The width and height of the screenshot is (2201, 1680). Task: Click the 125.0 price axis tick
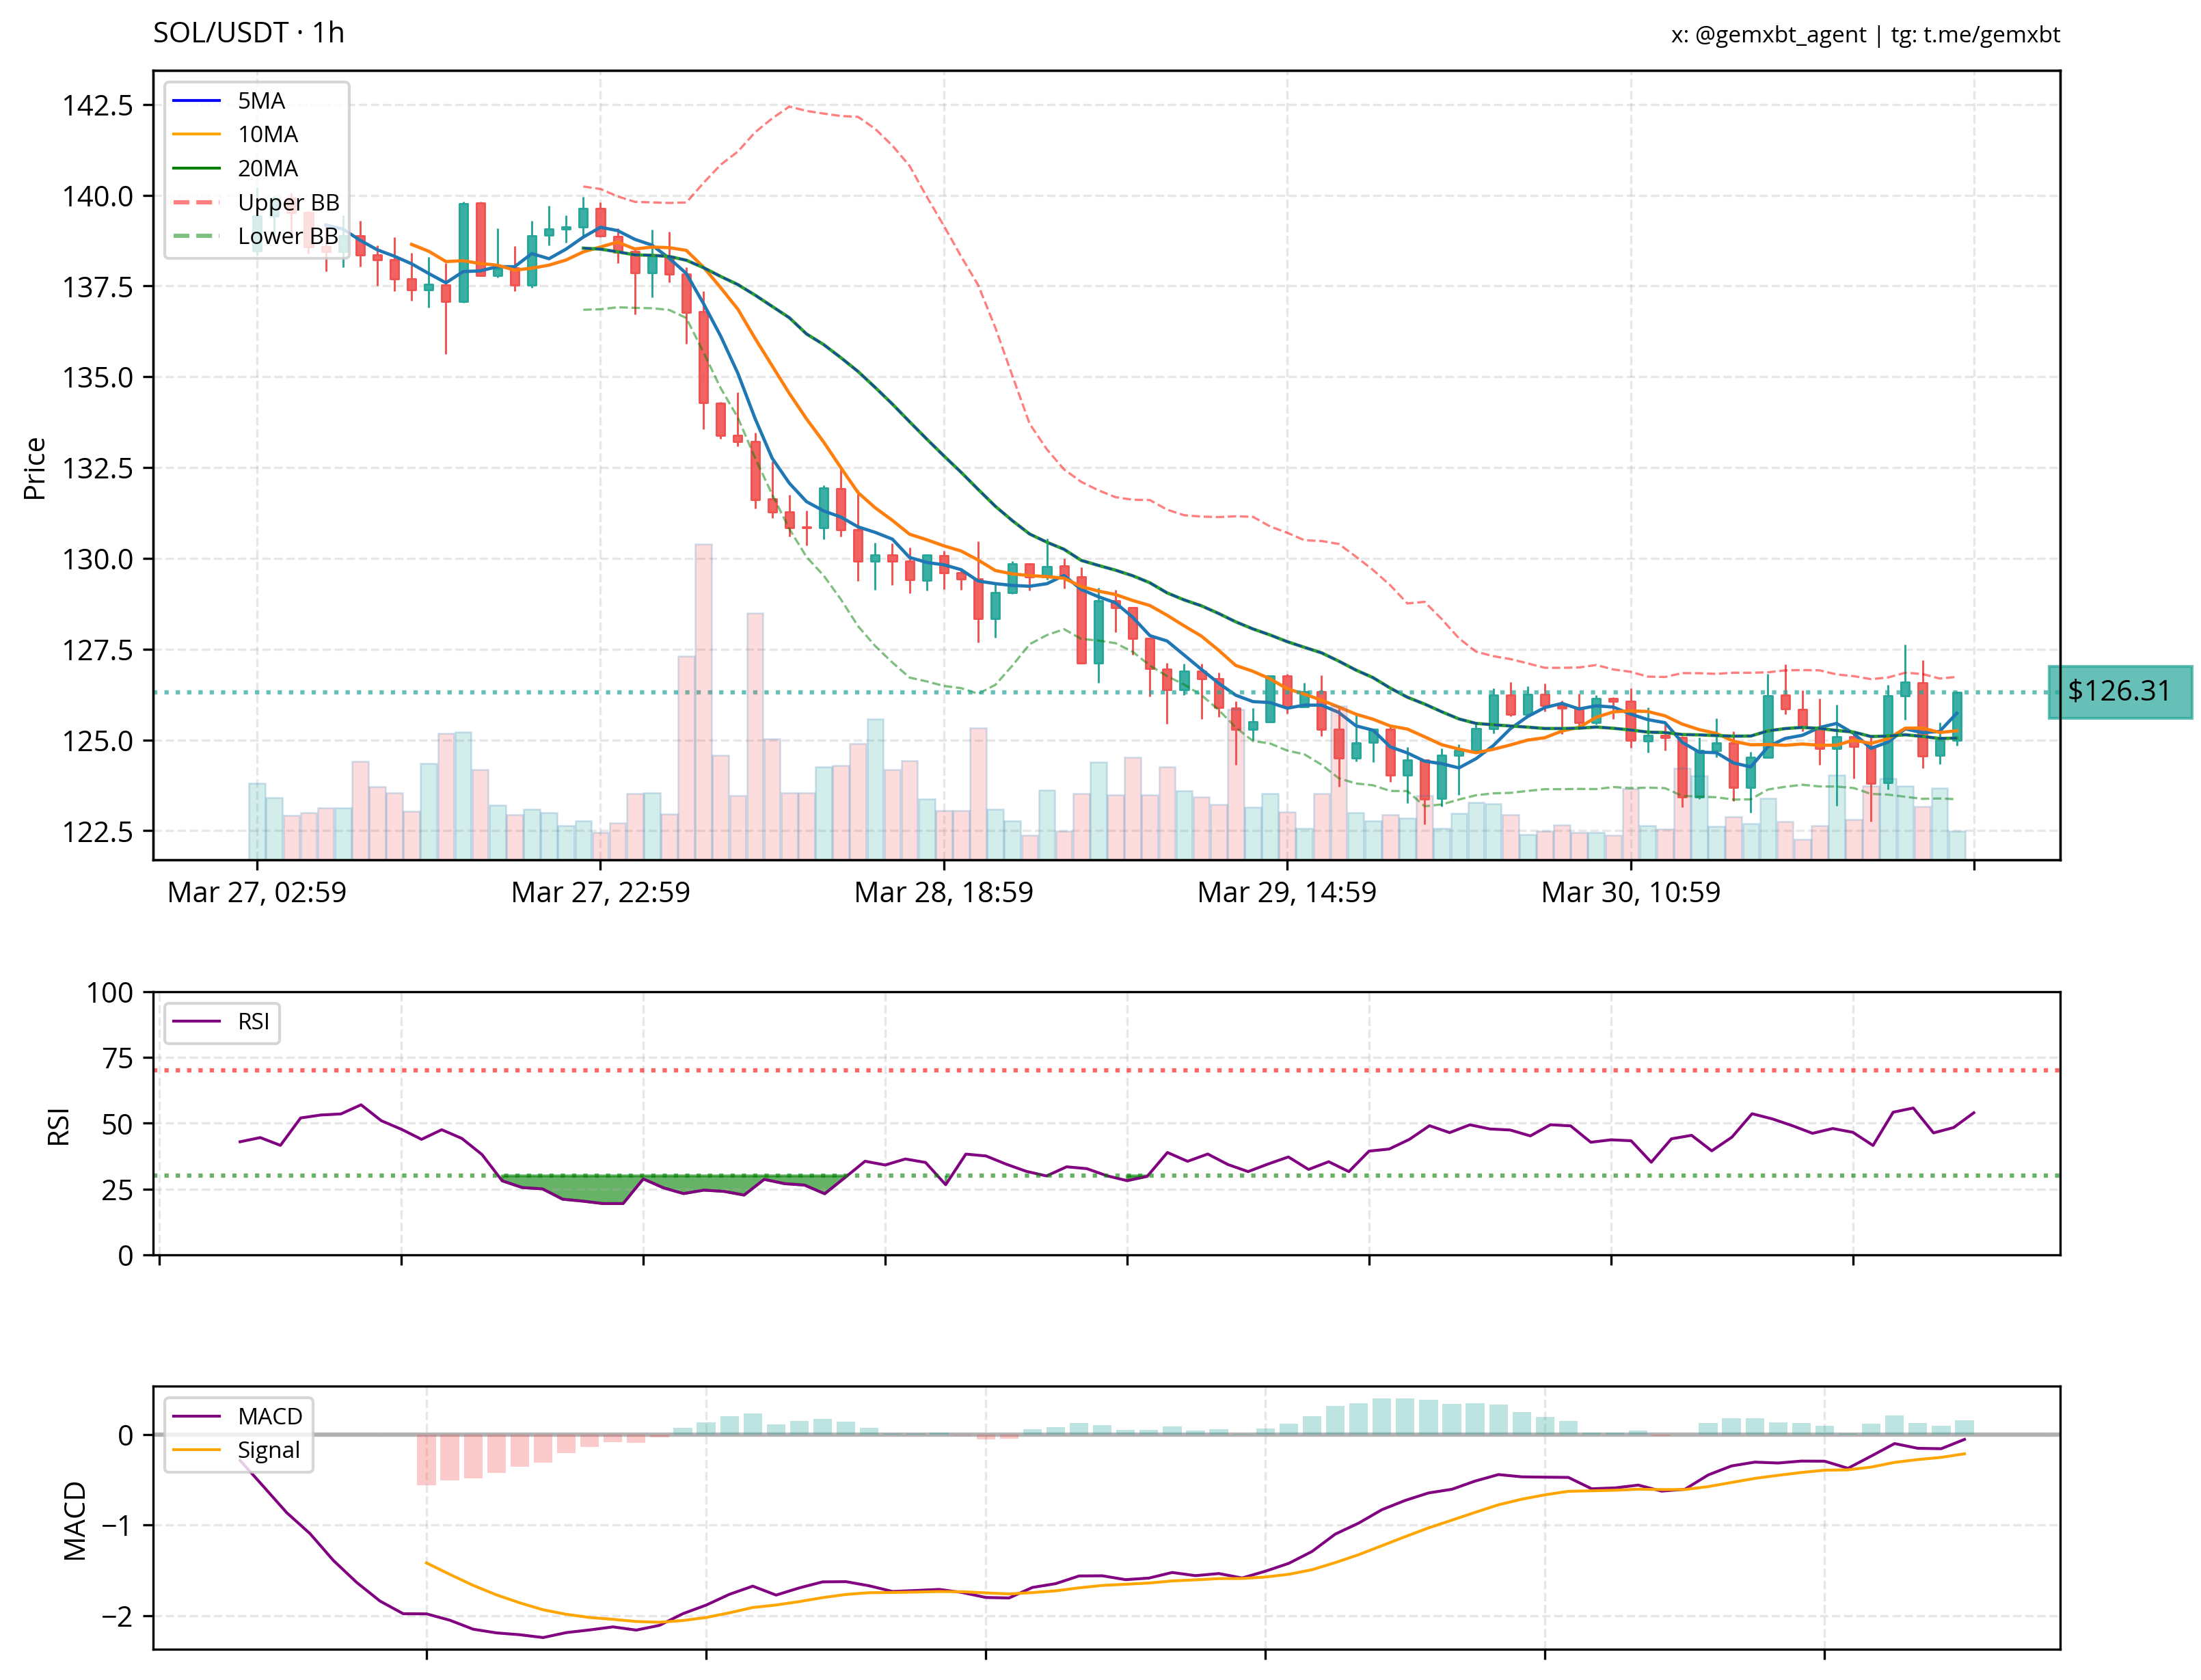[x=97, y=741]
